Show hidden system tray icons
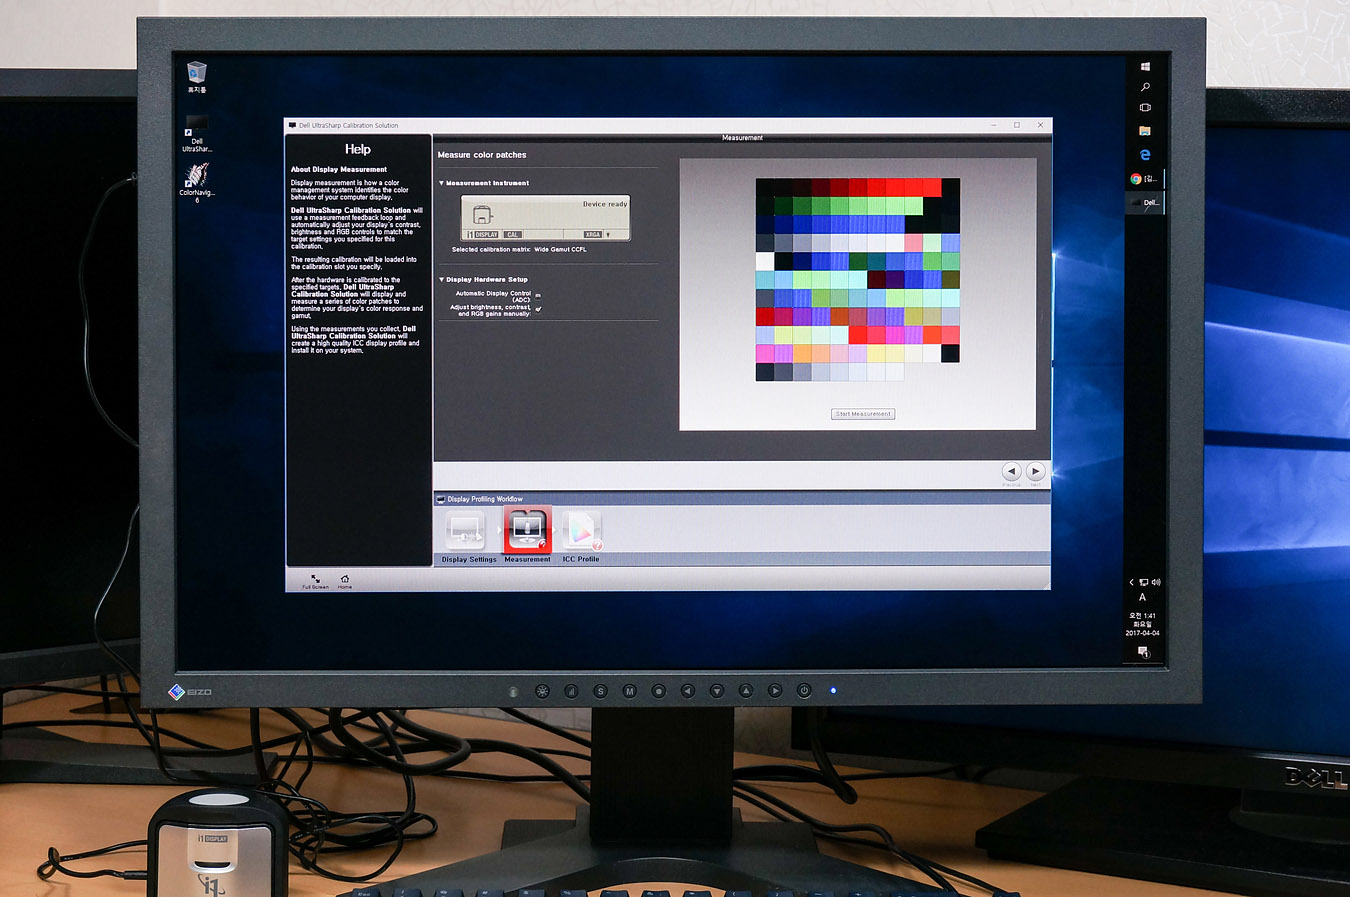This screenshot has height=897, width=1350. tap(1131, 582)
